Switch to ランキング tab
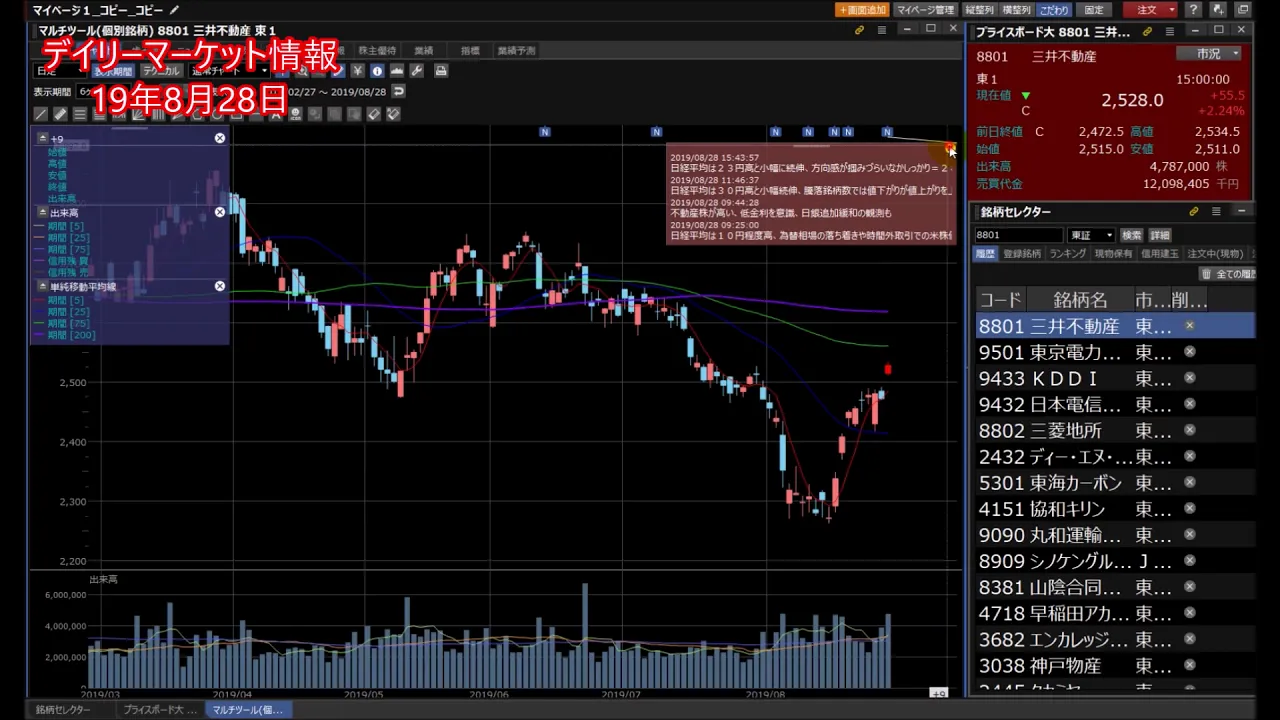 (x=1068, y=254)
